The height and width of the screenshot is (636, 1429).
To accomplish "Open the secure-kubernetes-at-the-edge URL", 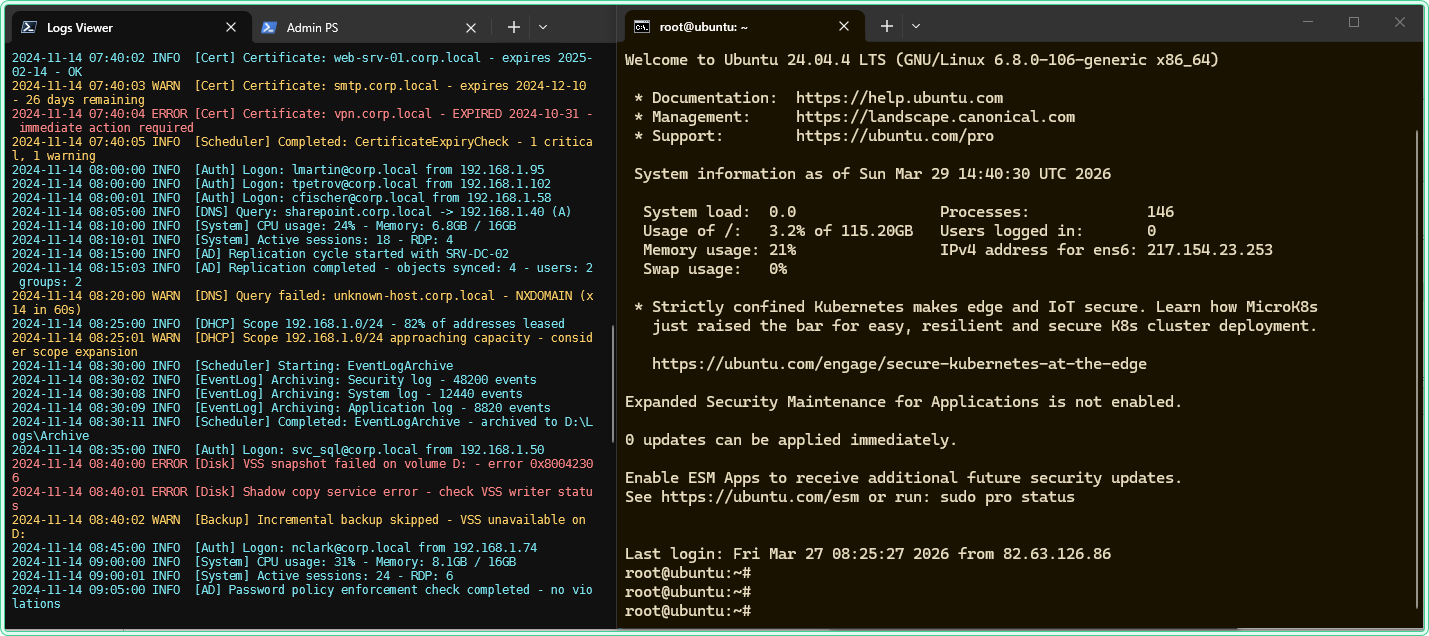I will [x=899, y=364].
